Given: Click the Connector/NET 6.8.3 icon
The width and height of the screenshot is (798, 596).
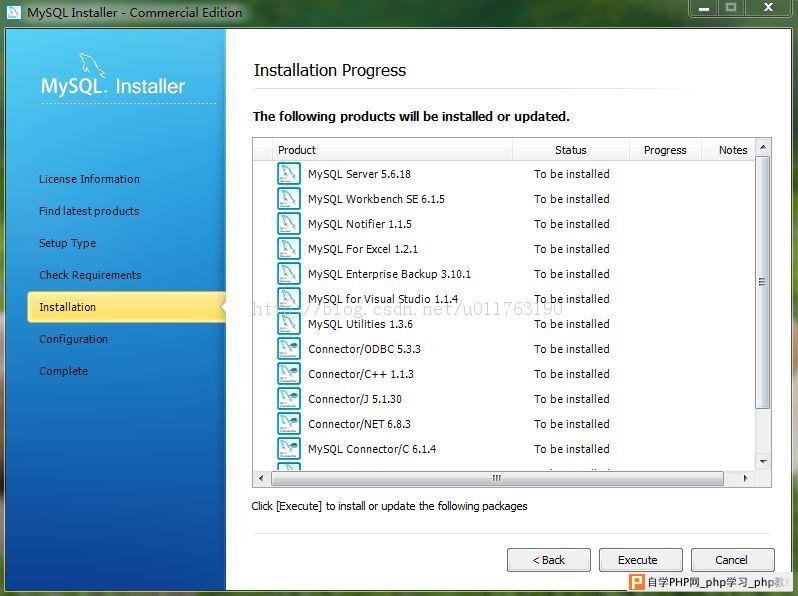Looking at the screenshot, I should tap(289, 423).
